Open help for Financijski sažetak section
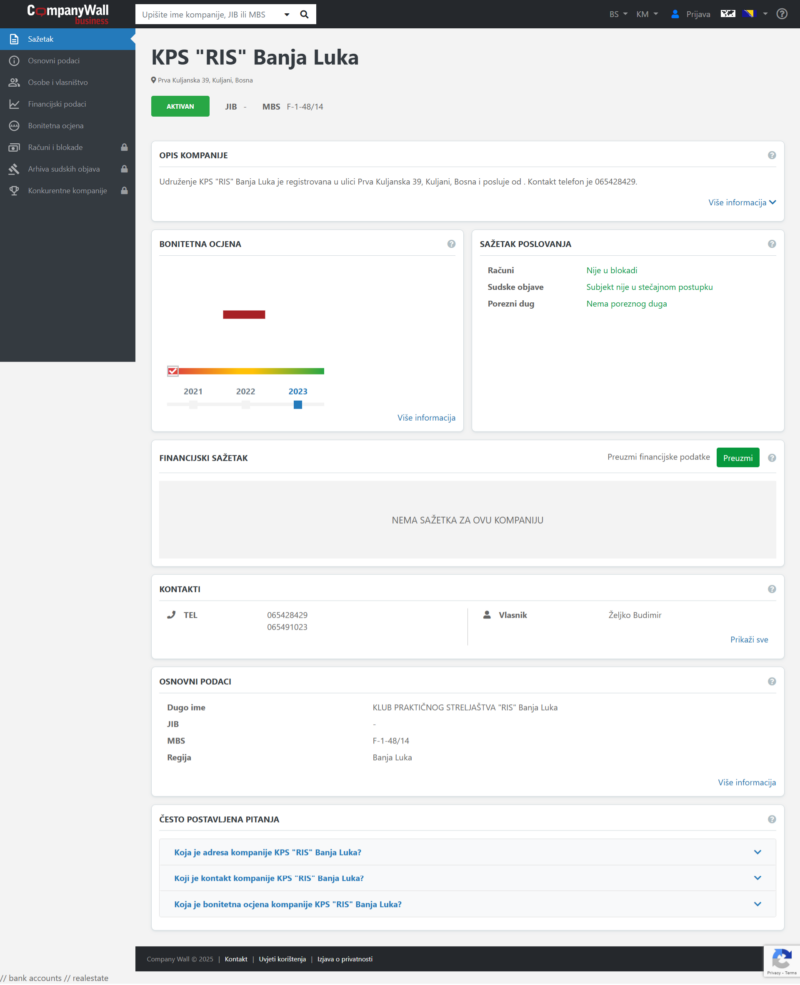Screen dimensions: 800x985 pyautogui.click(x=772, y=458)
